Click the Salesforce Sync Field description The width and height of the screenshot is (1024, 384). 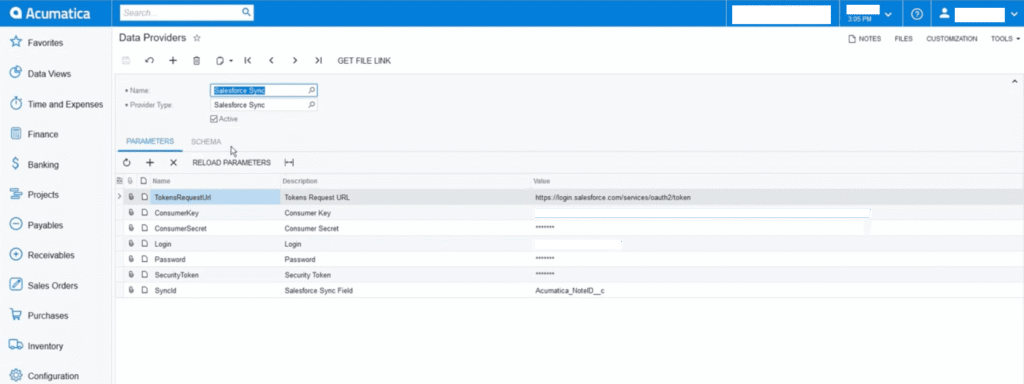click(x=318, y=291)
